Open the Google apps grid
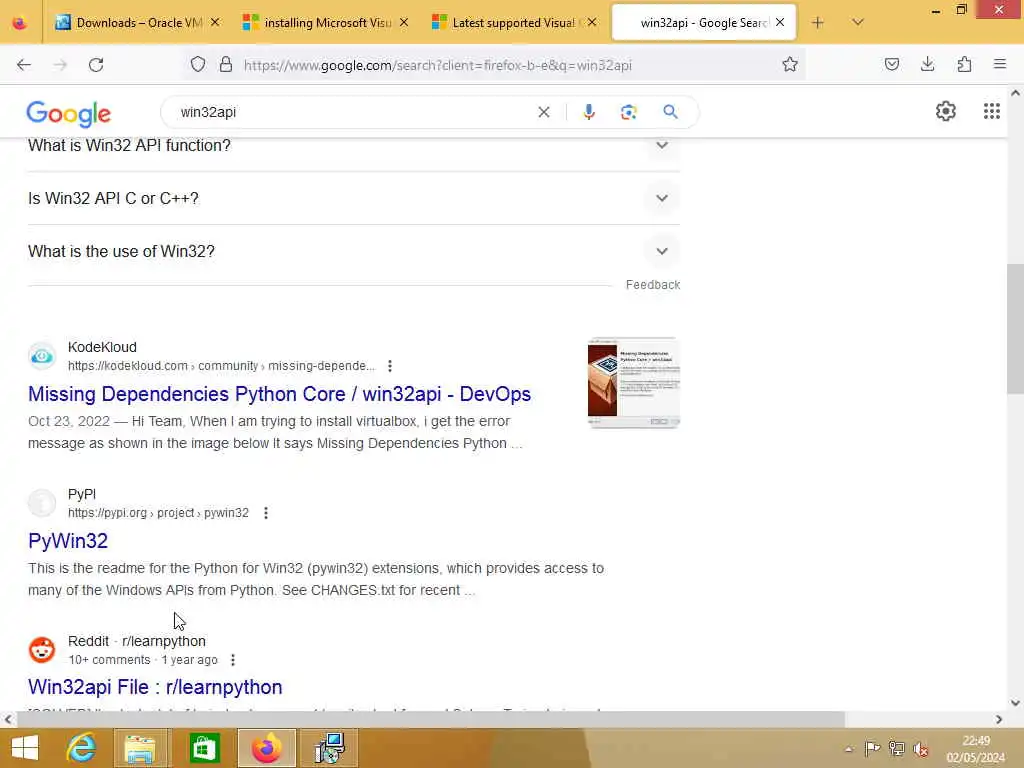 (991, 112)
